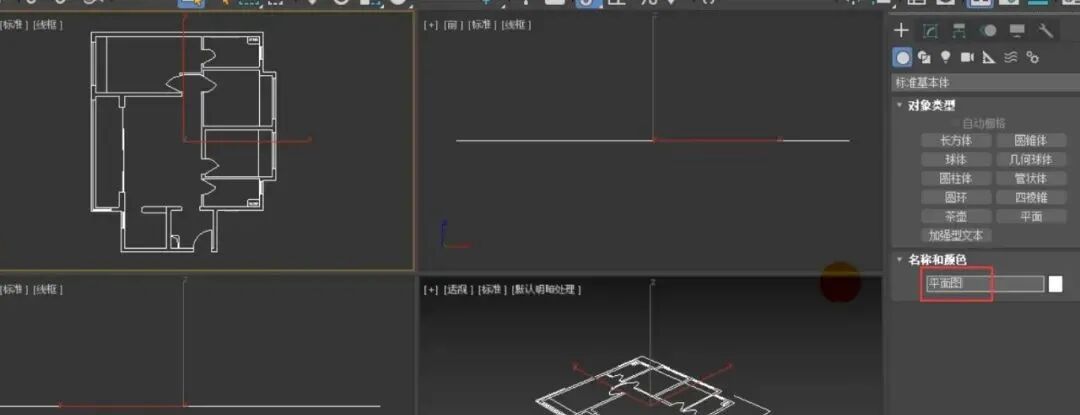Image resolution: width=1080 pixels, height=415 pixels.
Task: Switch to the Modify panel tab
Action: (931, 30)
